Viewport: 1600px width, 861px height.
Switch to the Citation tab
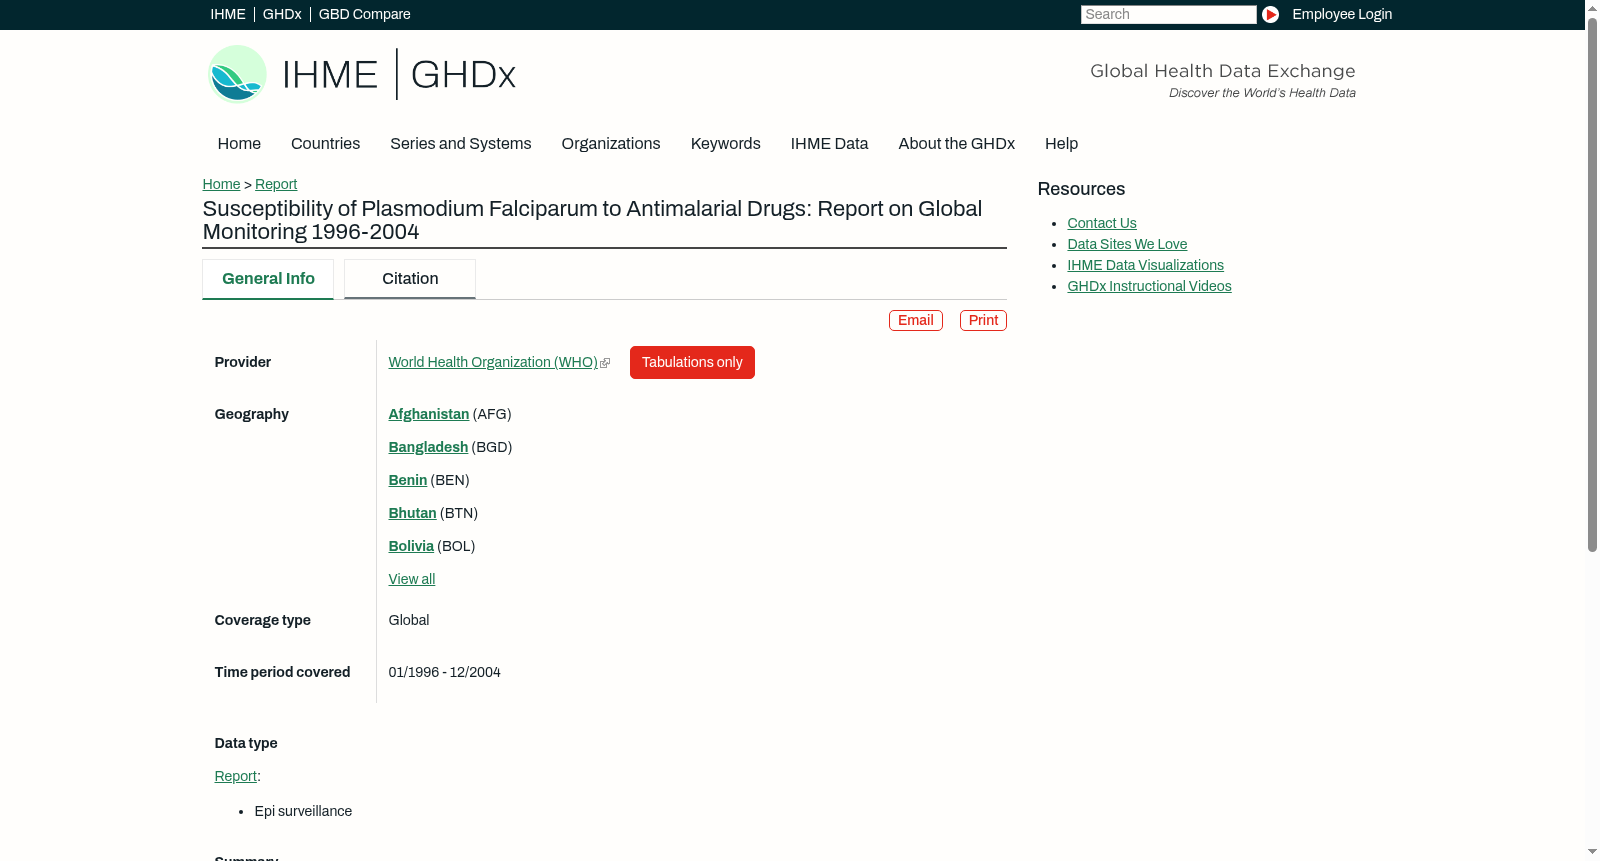click(410, 279)
